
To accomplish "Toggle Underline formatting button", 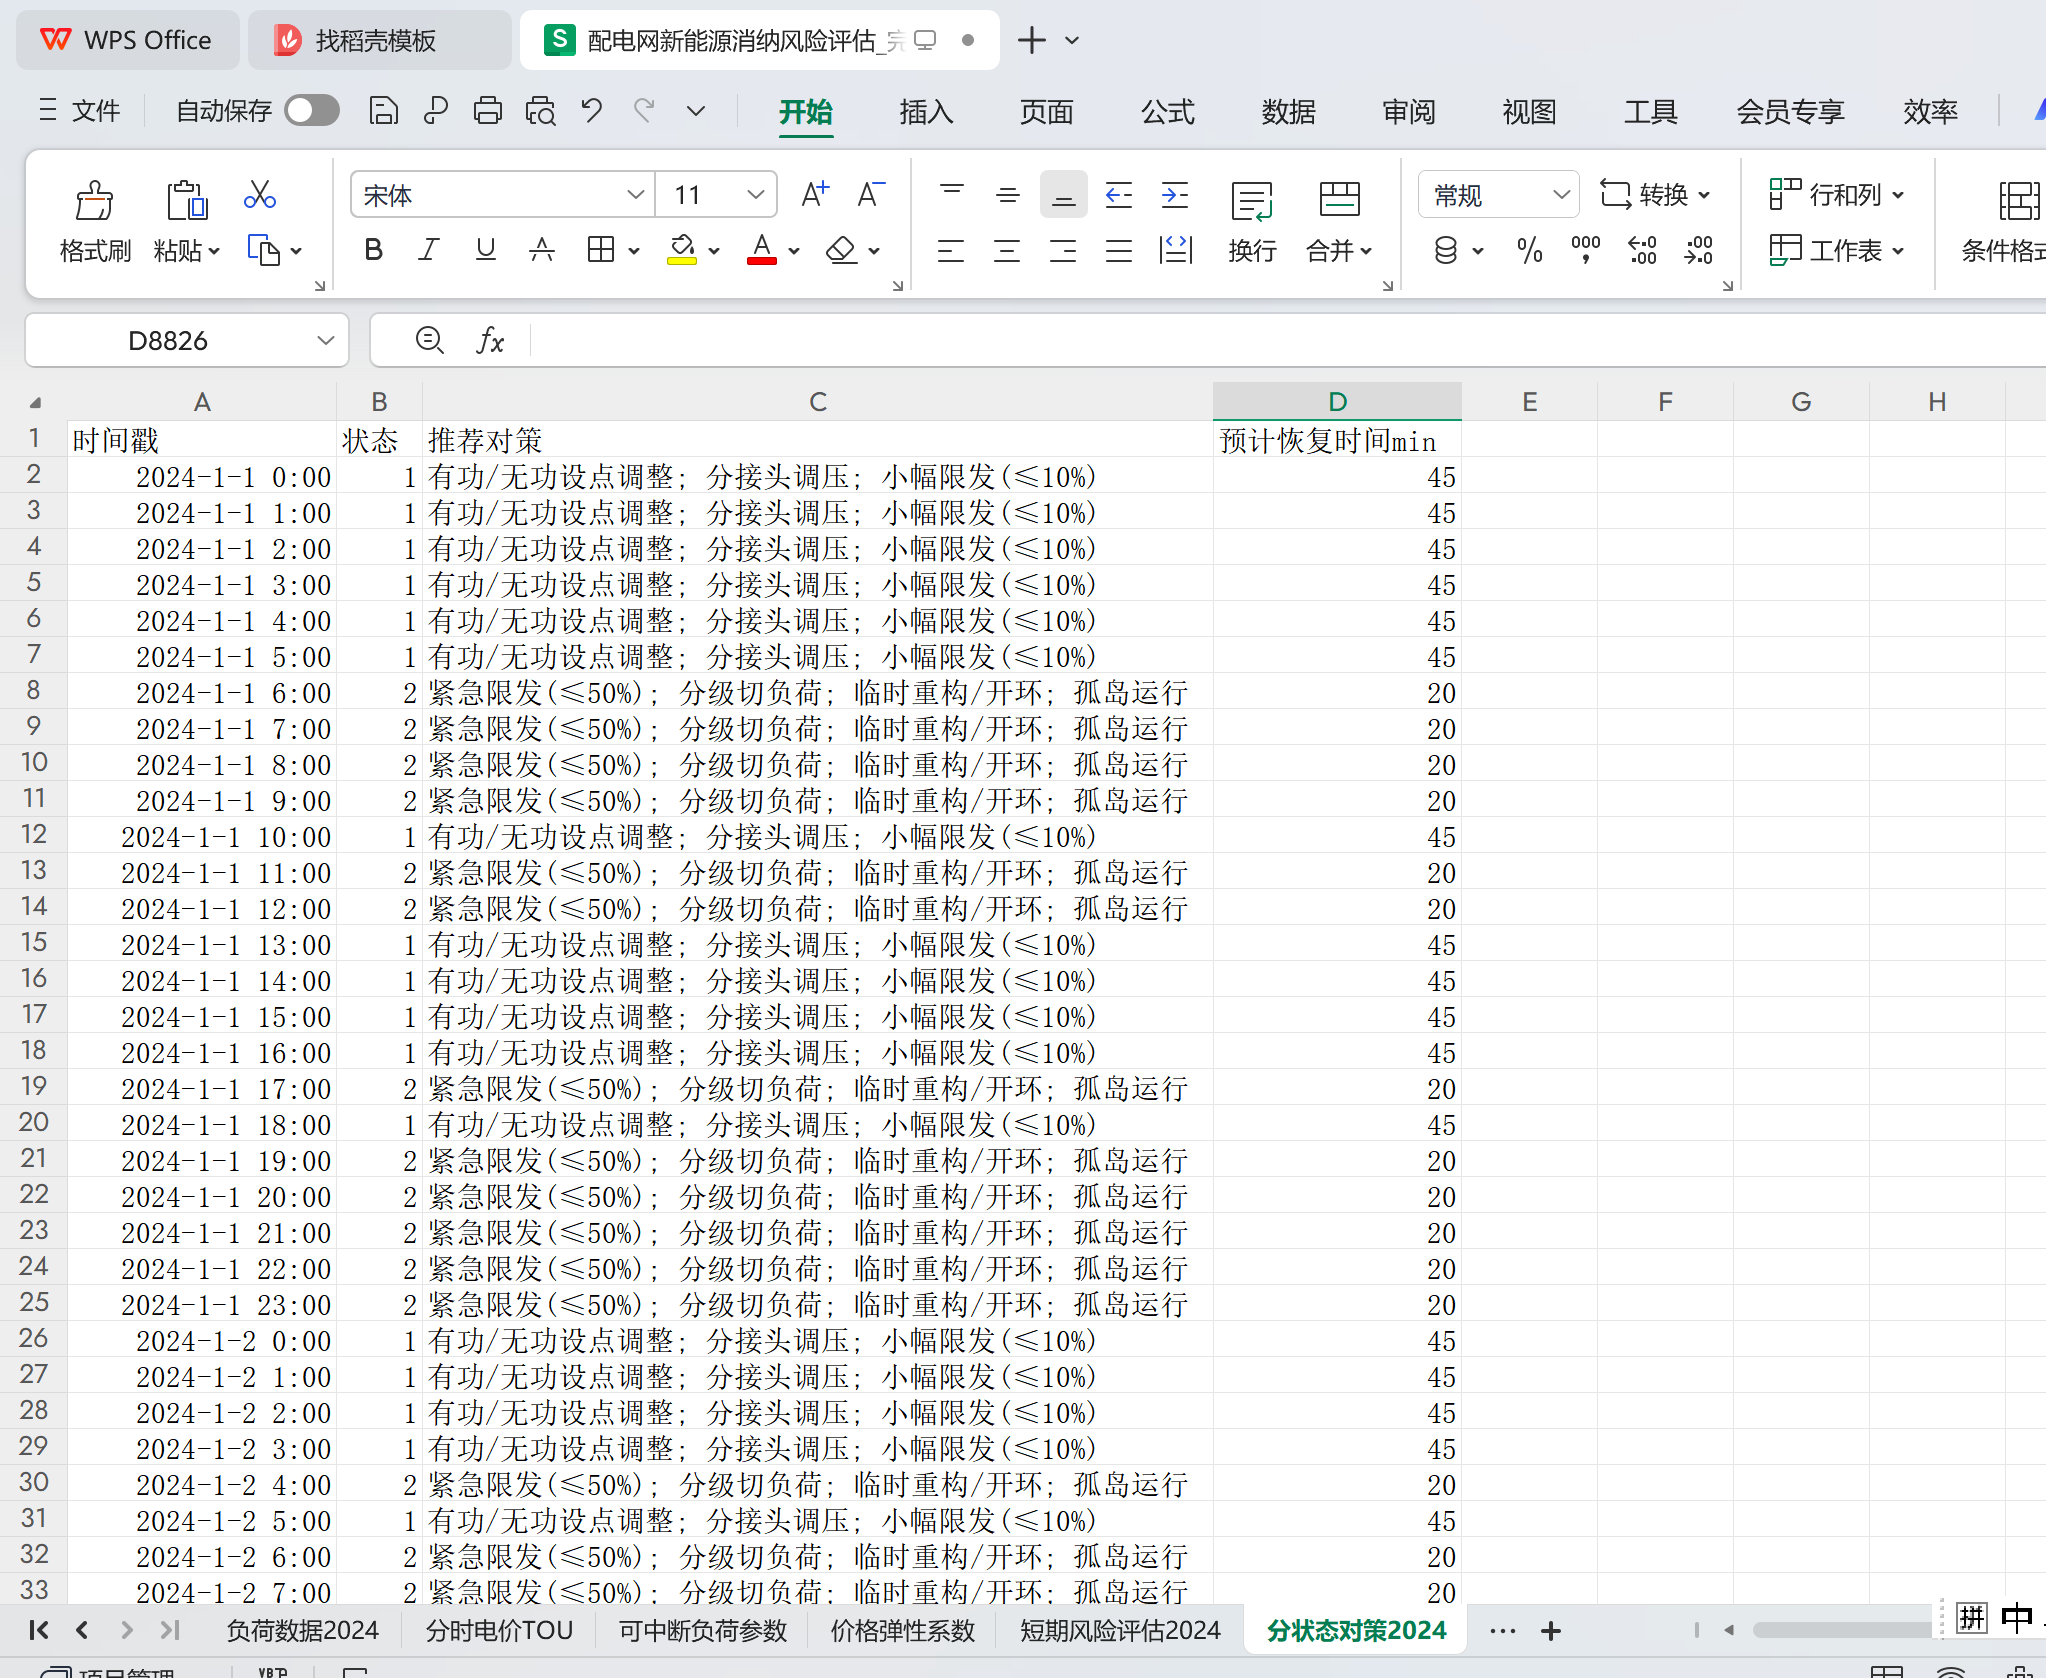I will click(x=485, y=250).
